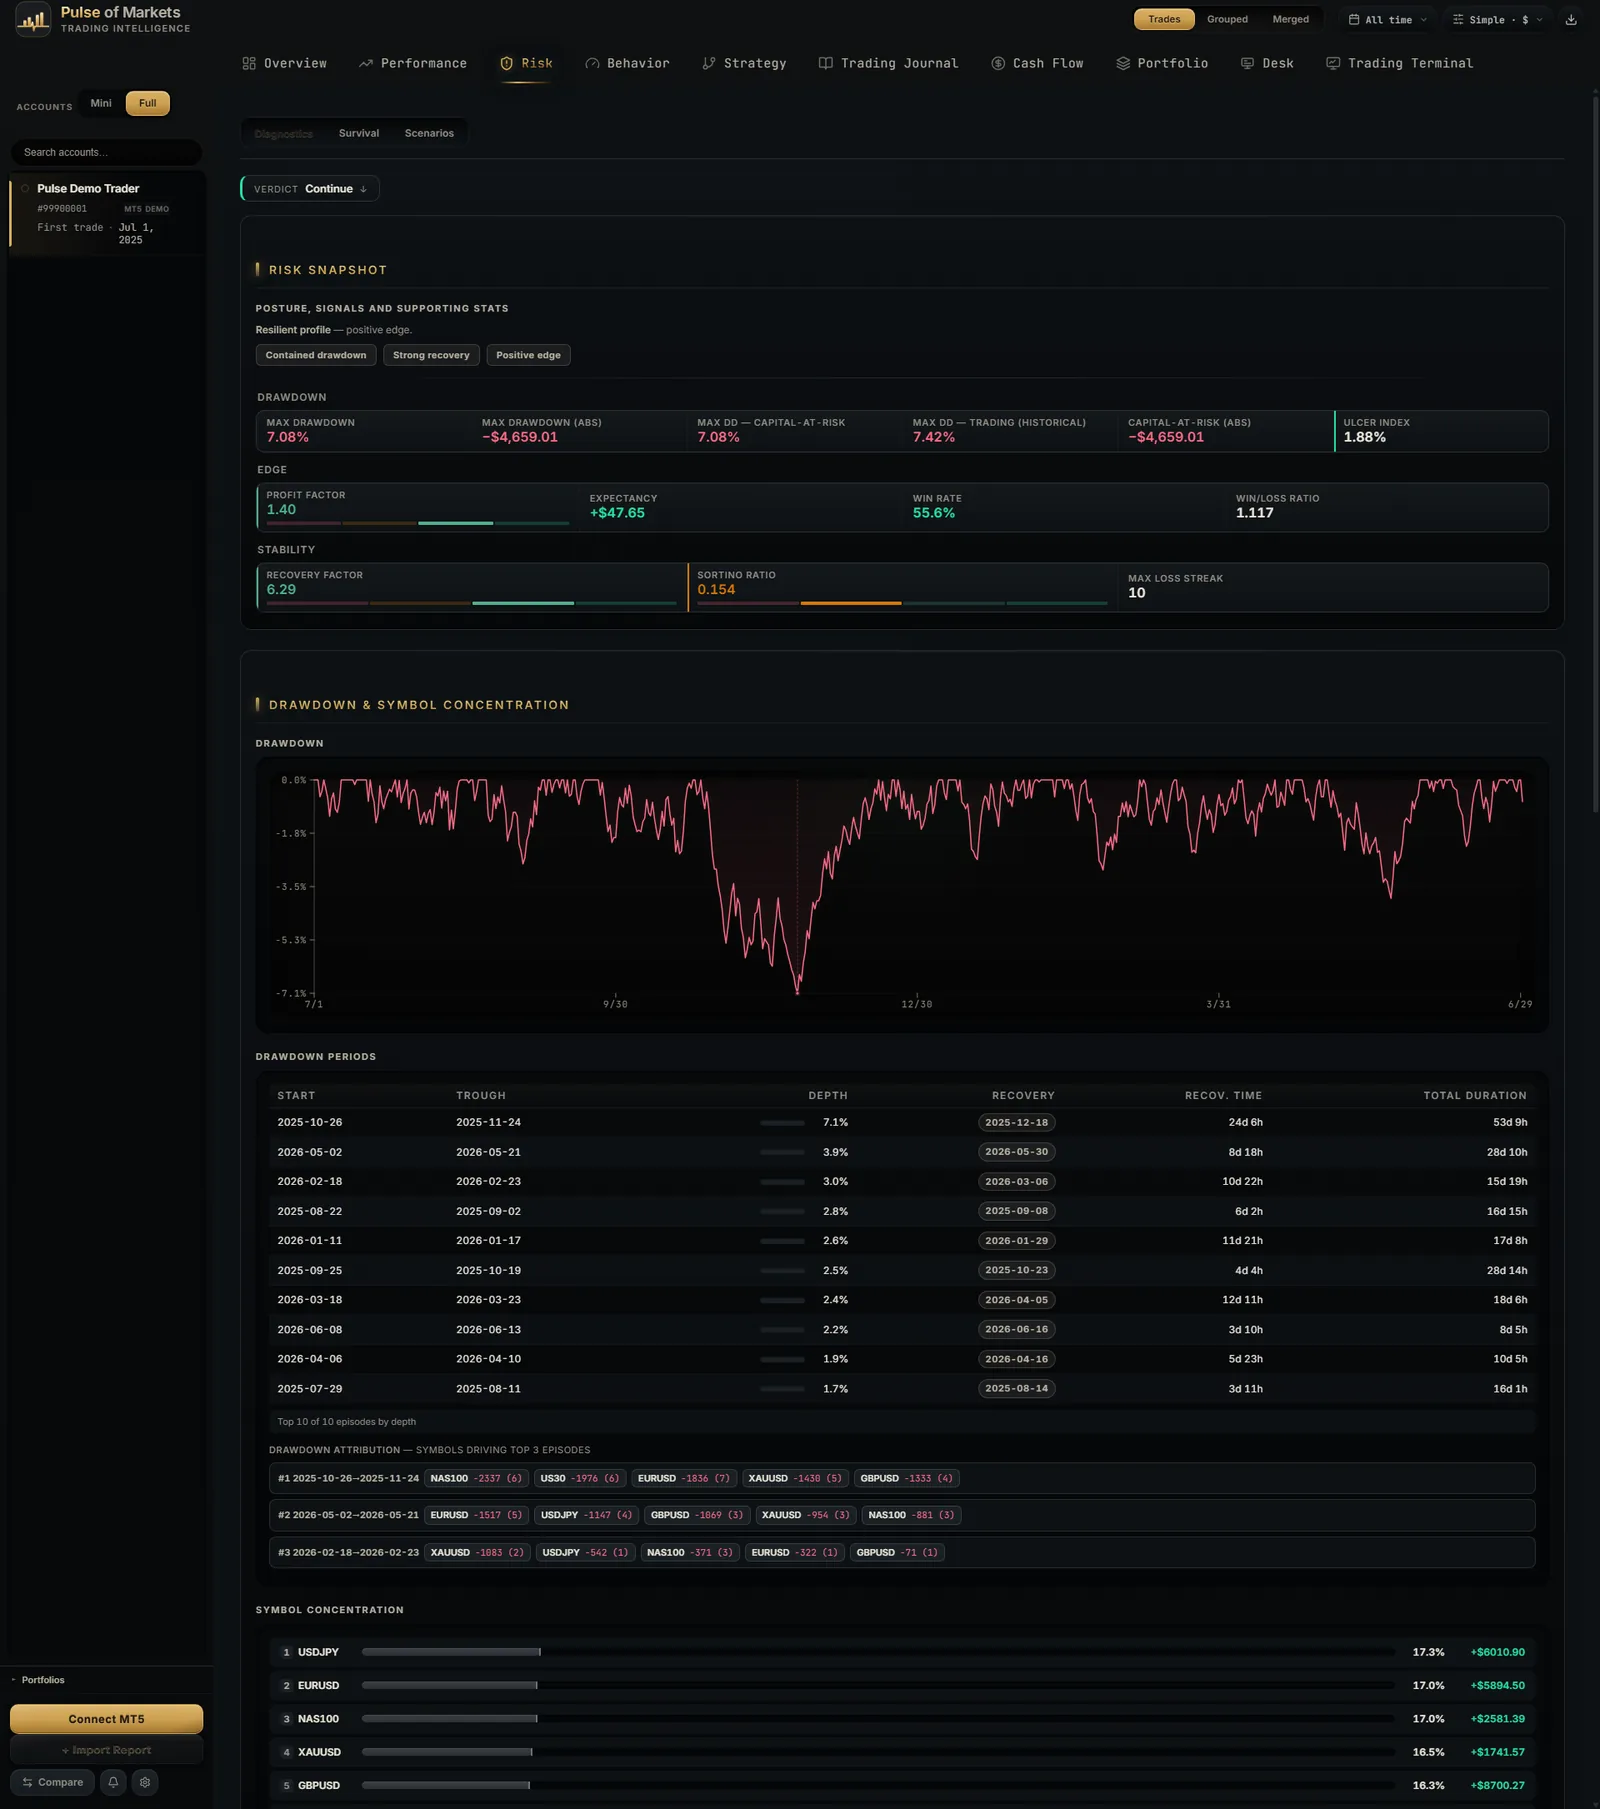Screen dimensions: 1600x1809
Task: Open the Performance tab
Action: coord(413,63)
